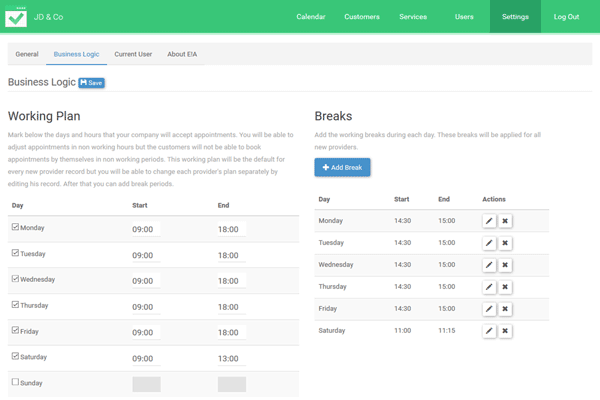Edit the Saturday break entry
The width and height of the screenshot is (600, 400).
click(489, 331)
